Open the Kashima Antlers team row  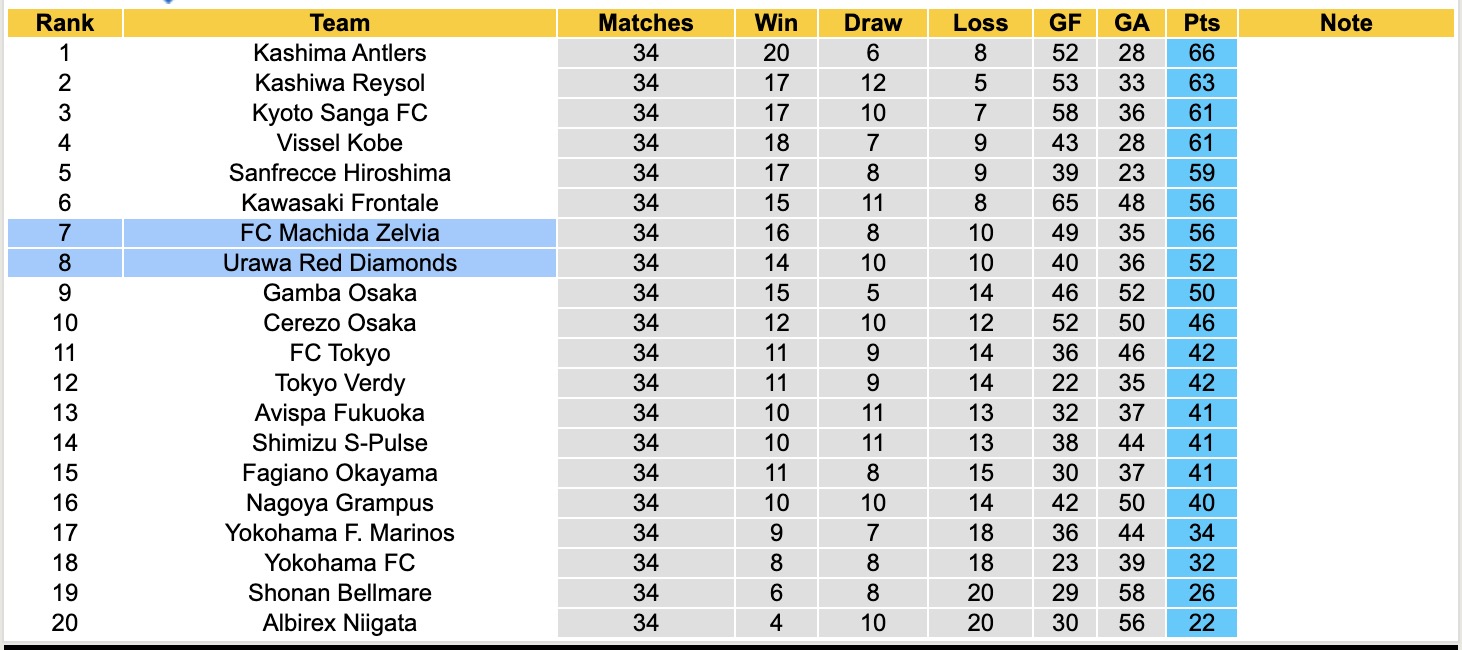point(340,53)
